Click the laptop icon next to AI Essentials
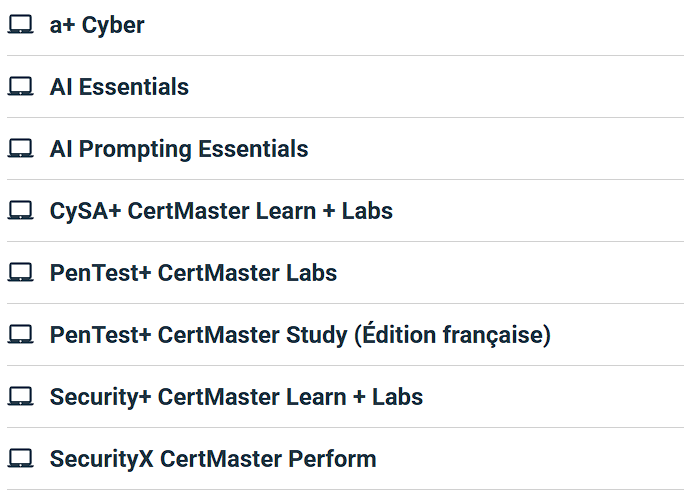684x502 pixels. click(20, 87)
